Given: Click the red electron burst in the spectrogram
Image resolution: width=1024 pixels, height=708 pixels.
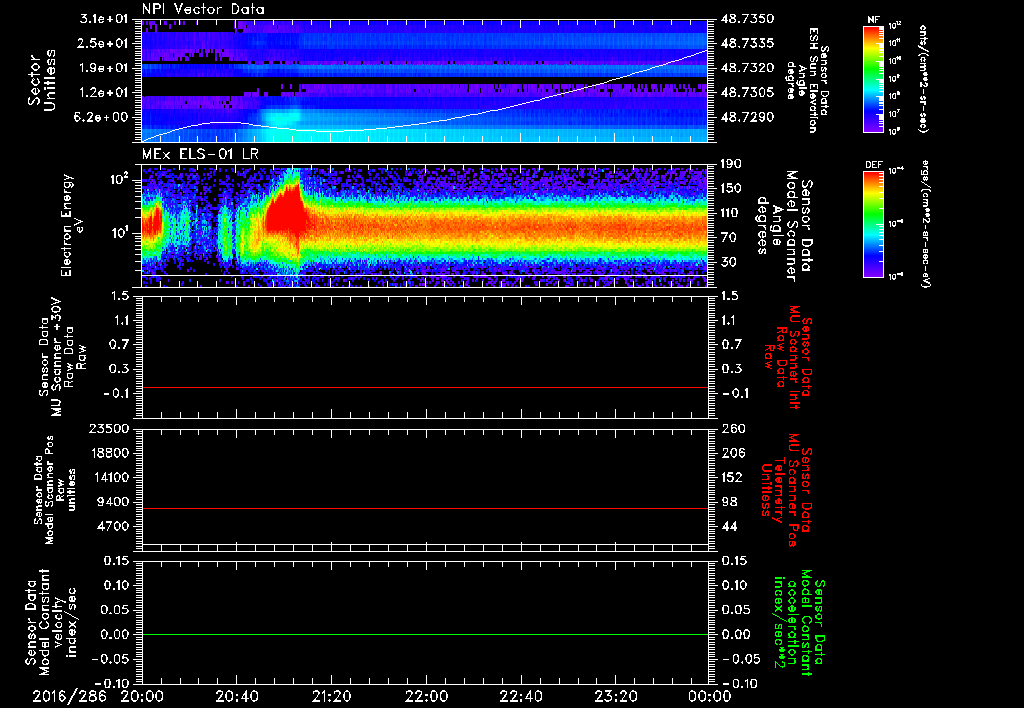Looking at the screenshot, I should tap(285, 212).
